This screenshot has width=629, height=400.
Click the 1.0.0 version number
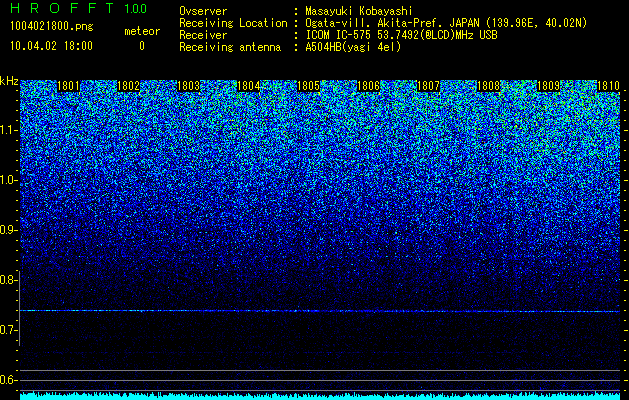coord(136,8)
